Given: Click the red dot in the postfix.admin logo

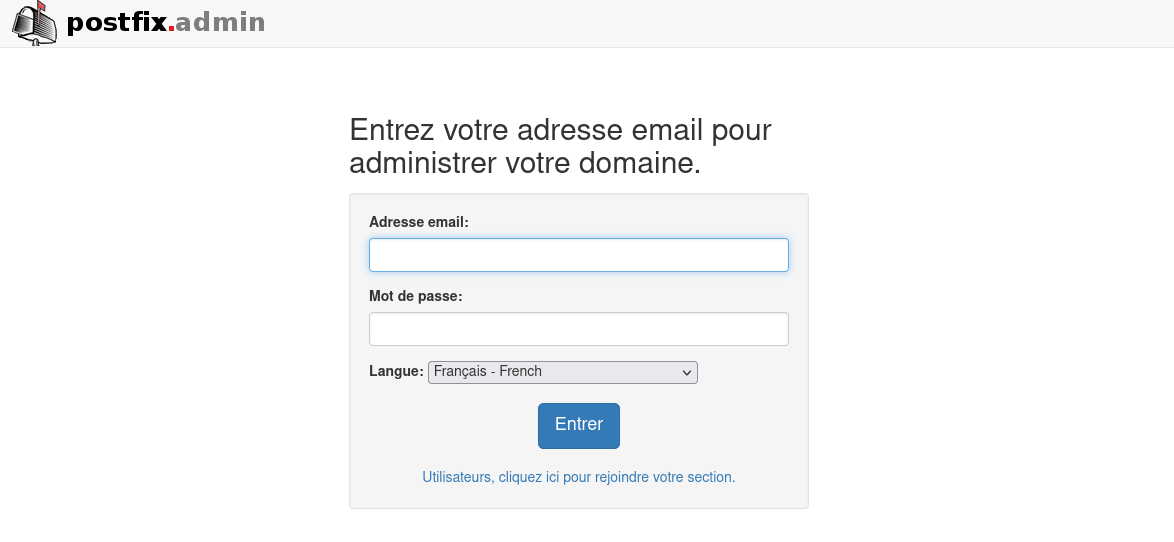Looking at the screenshot, I should pos(171,29).
